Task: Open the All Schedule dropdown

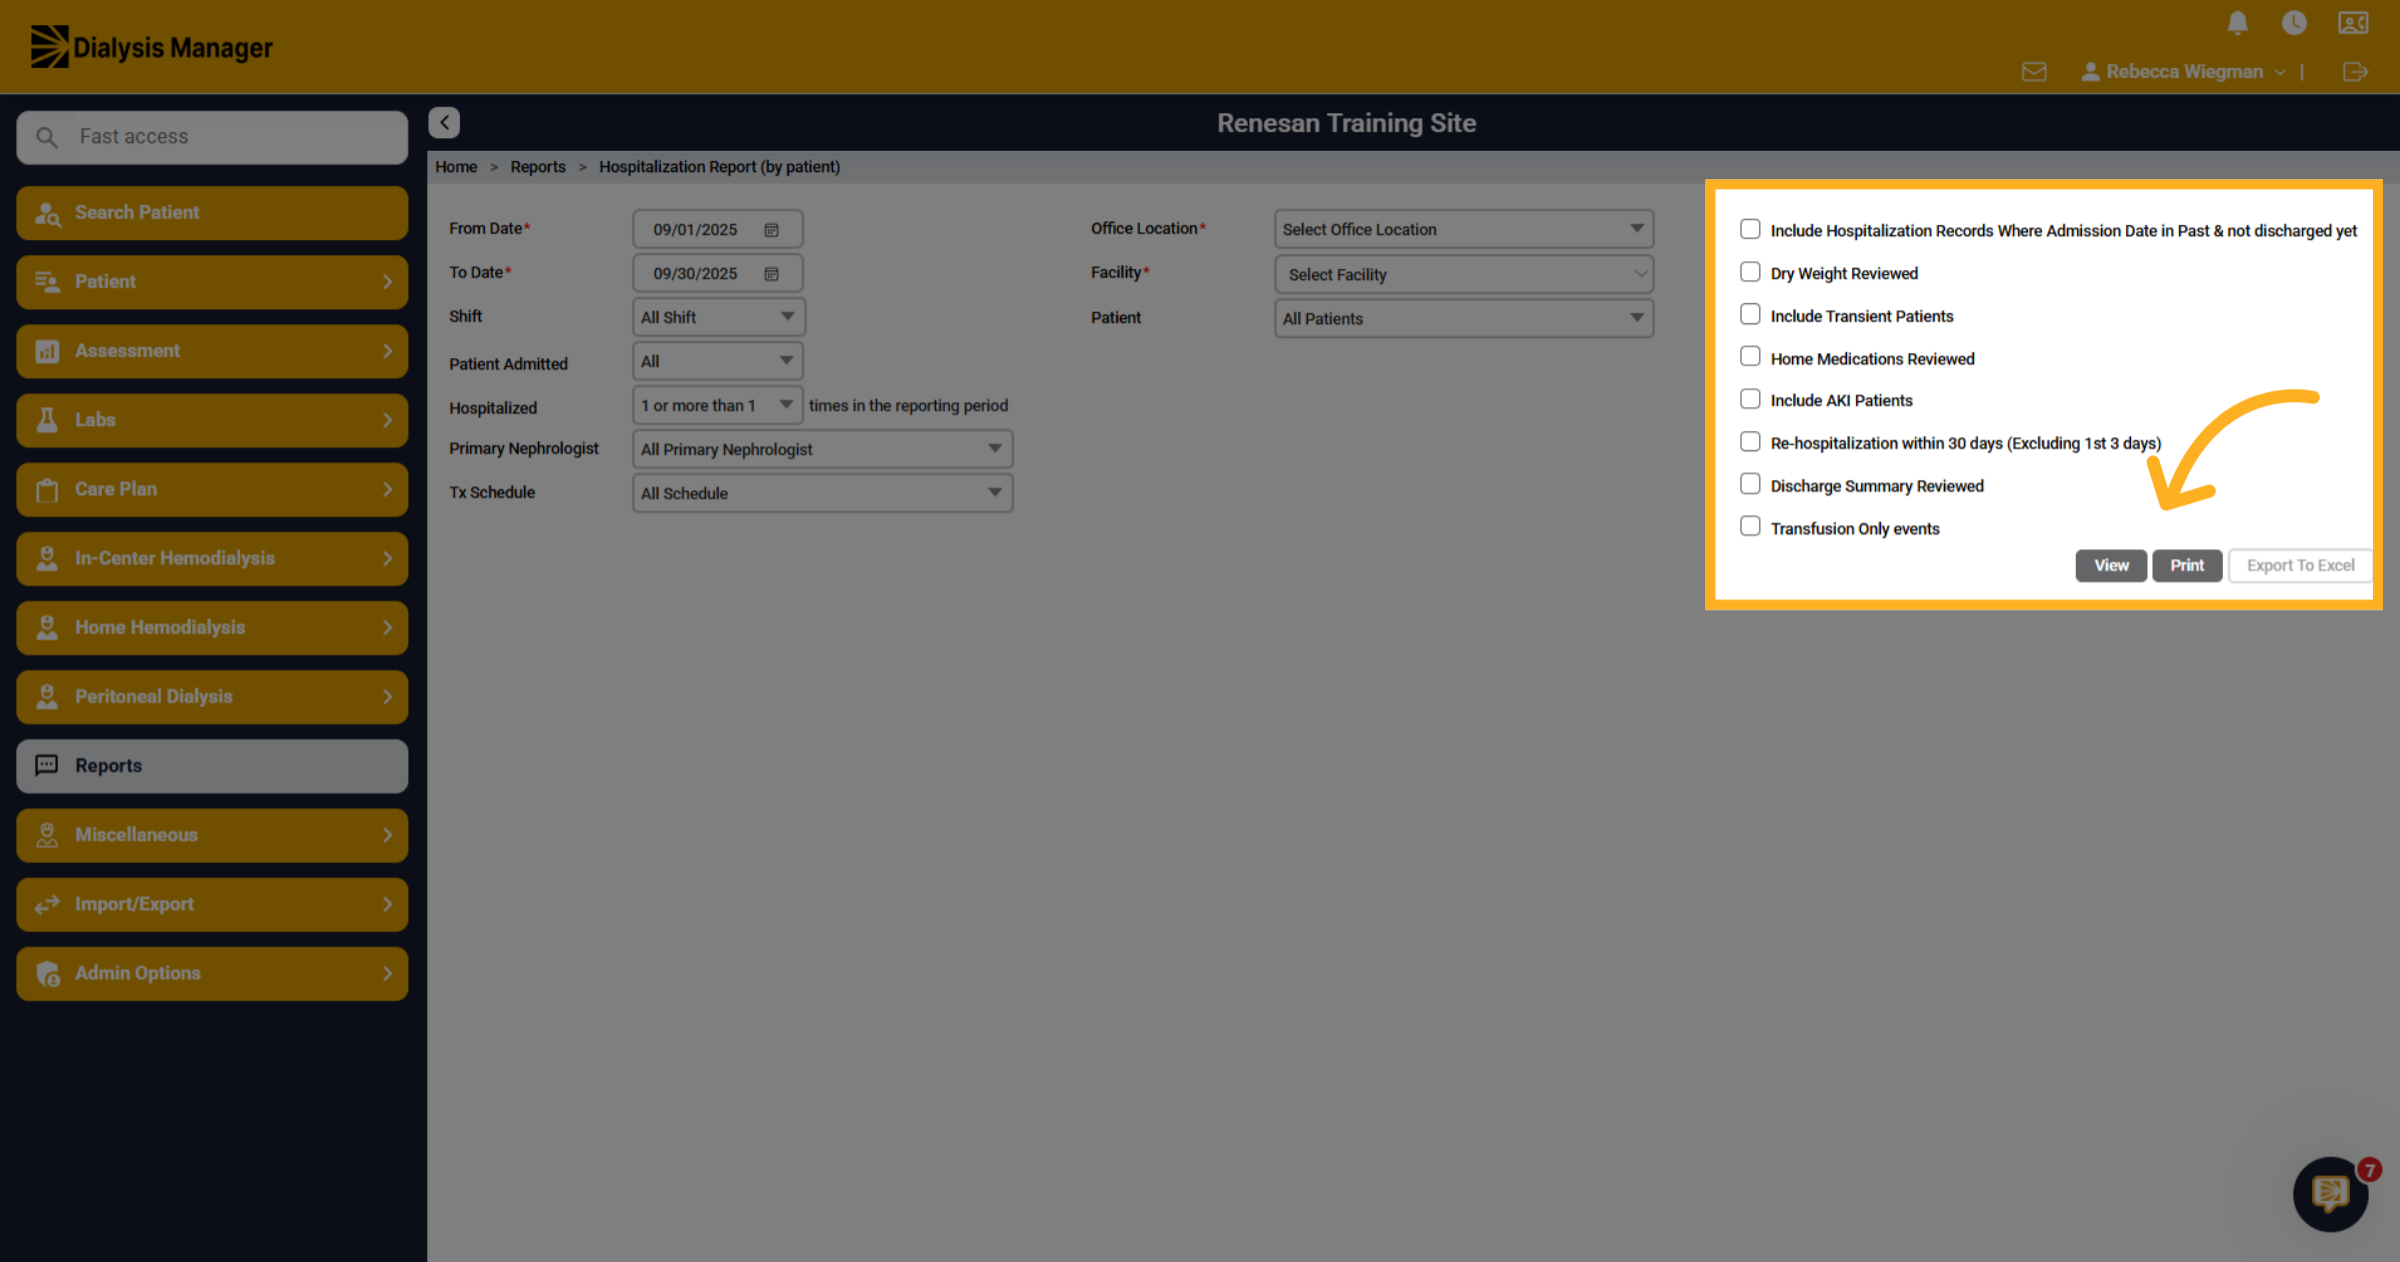Action: (x=822, y=493)
